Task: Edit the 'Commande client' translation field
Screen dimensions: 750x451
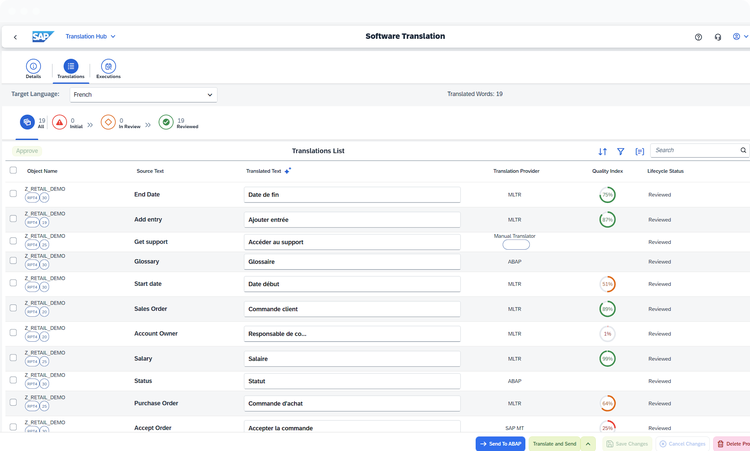Action: point(352,309)
